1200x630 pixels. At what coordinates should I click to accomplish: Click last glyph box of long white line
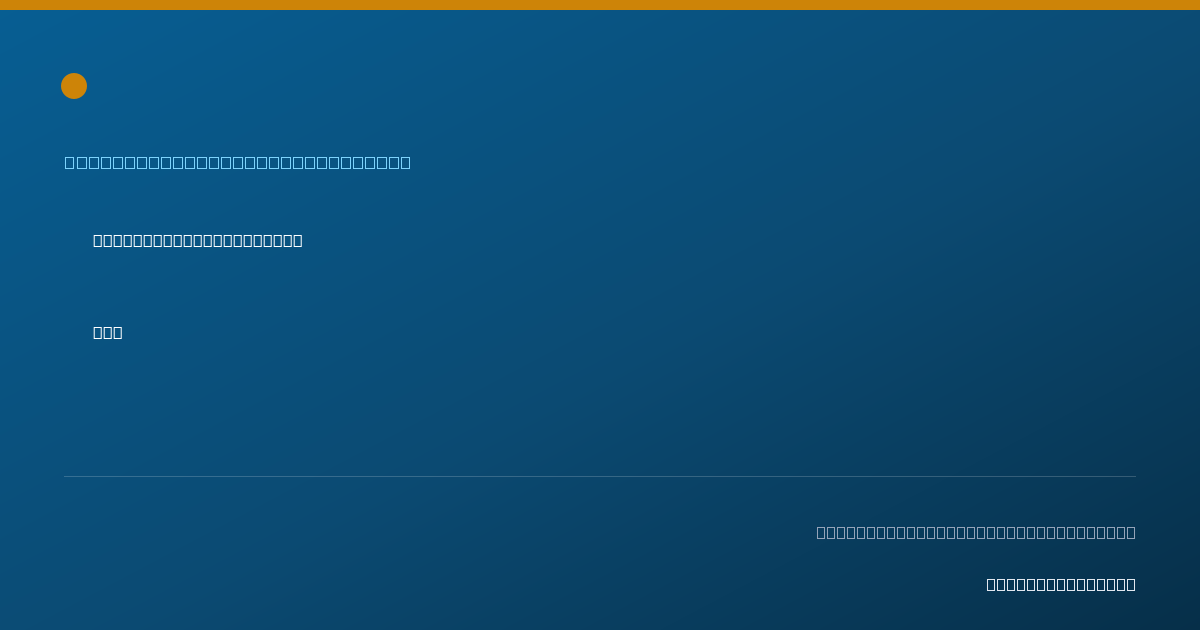298,240
